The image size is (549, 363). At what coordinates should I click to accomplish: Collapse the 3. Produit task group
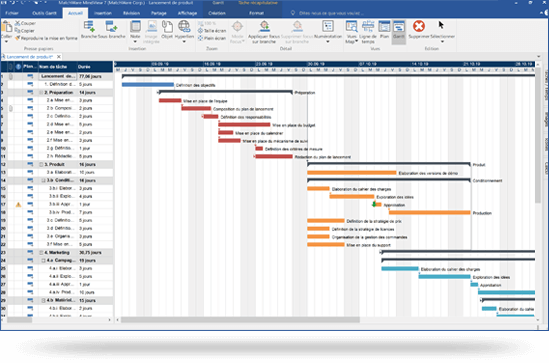[41, 165]
